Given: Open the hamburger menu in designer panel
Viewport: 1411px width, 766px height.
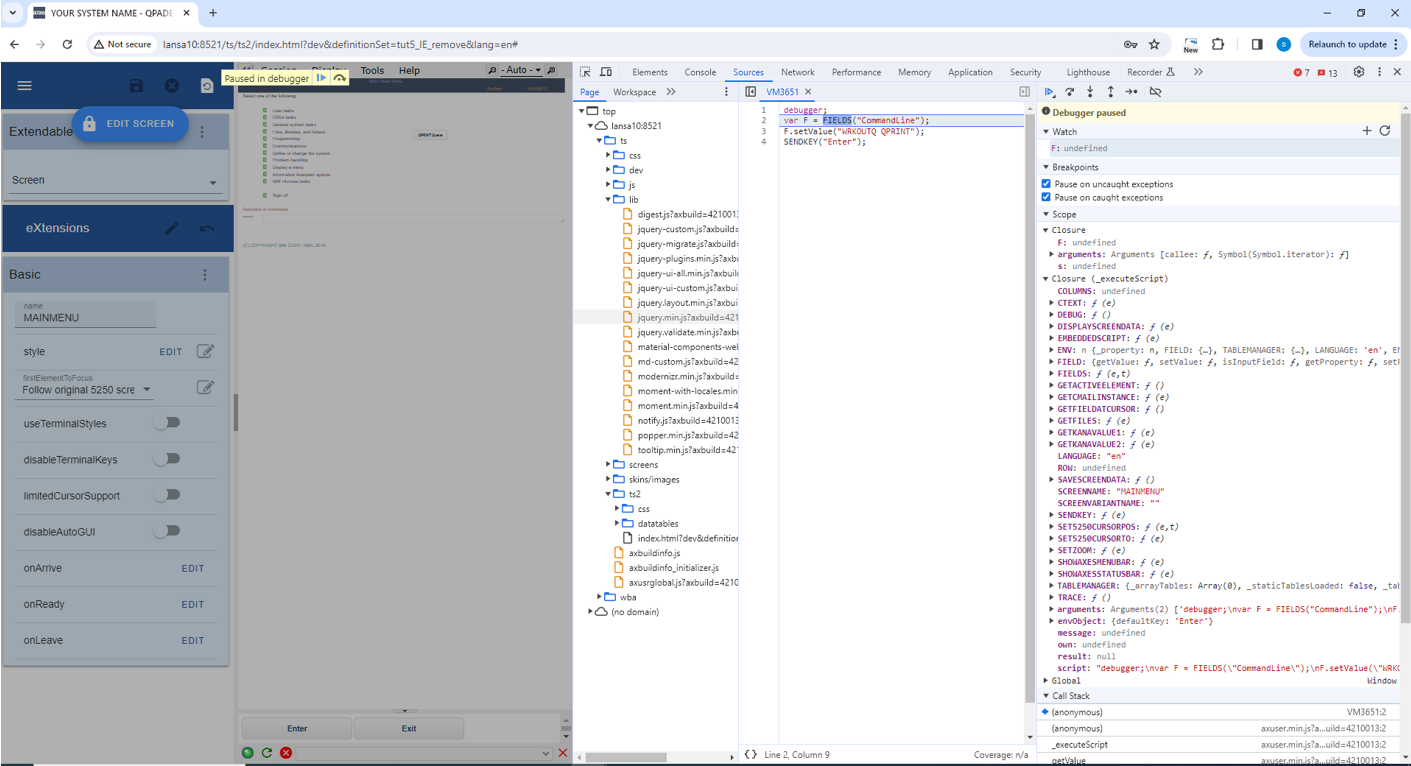Looking at the screenshot, I should [25, 86].
